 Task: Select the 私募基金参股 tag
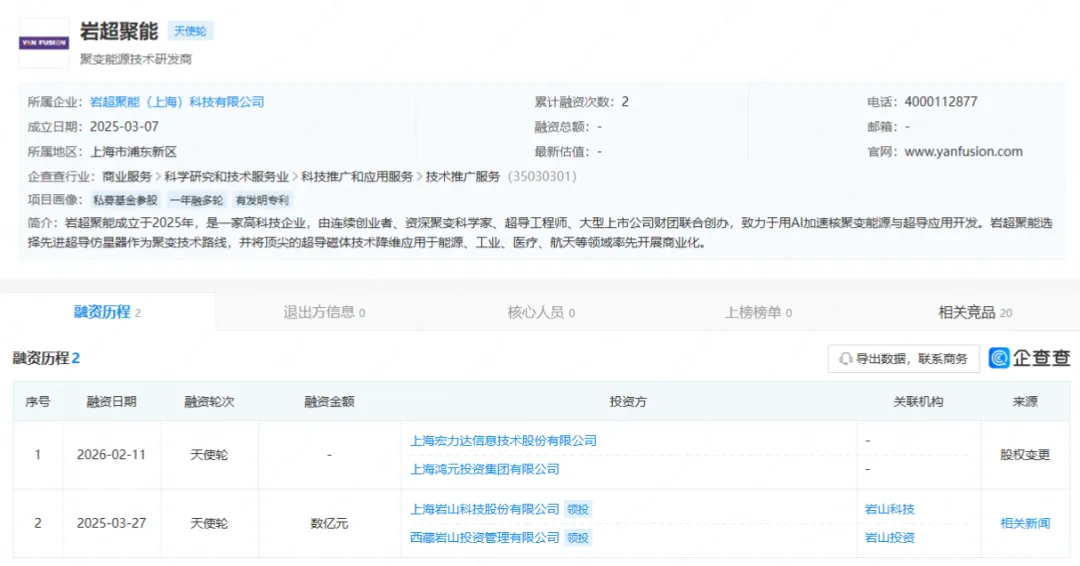coord(125,200)
